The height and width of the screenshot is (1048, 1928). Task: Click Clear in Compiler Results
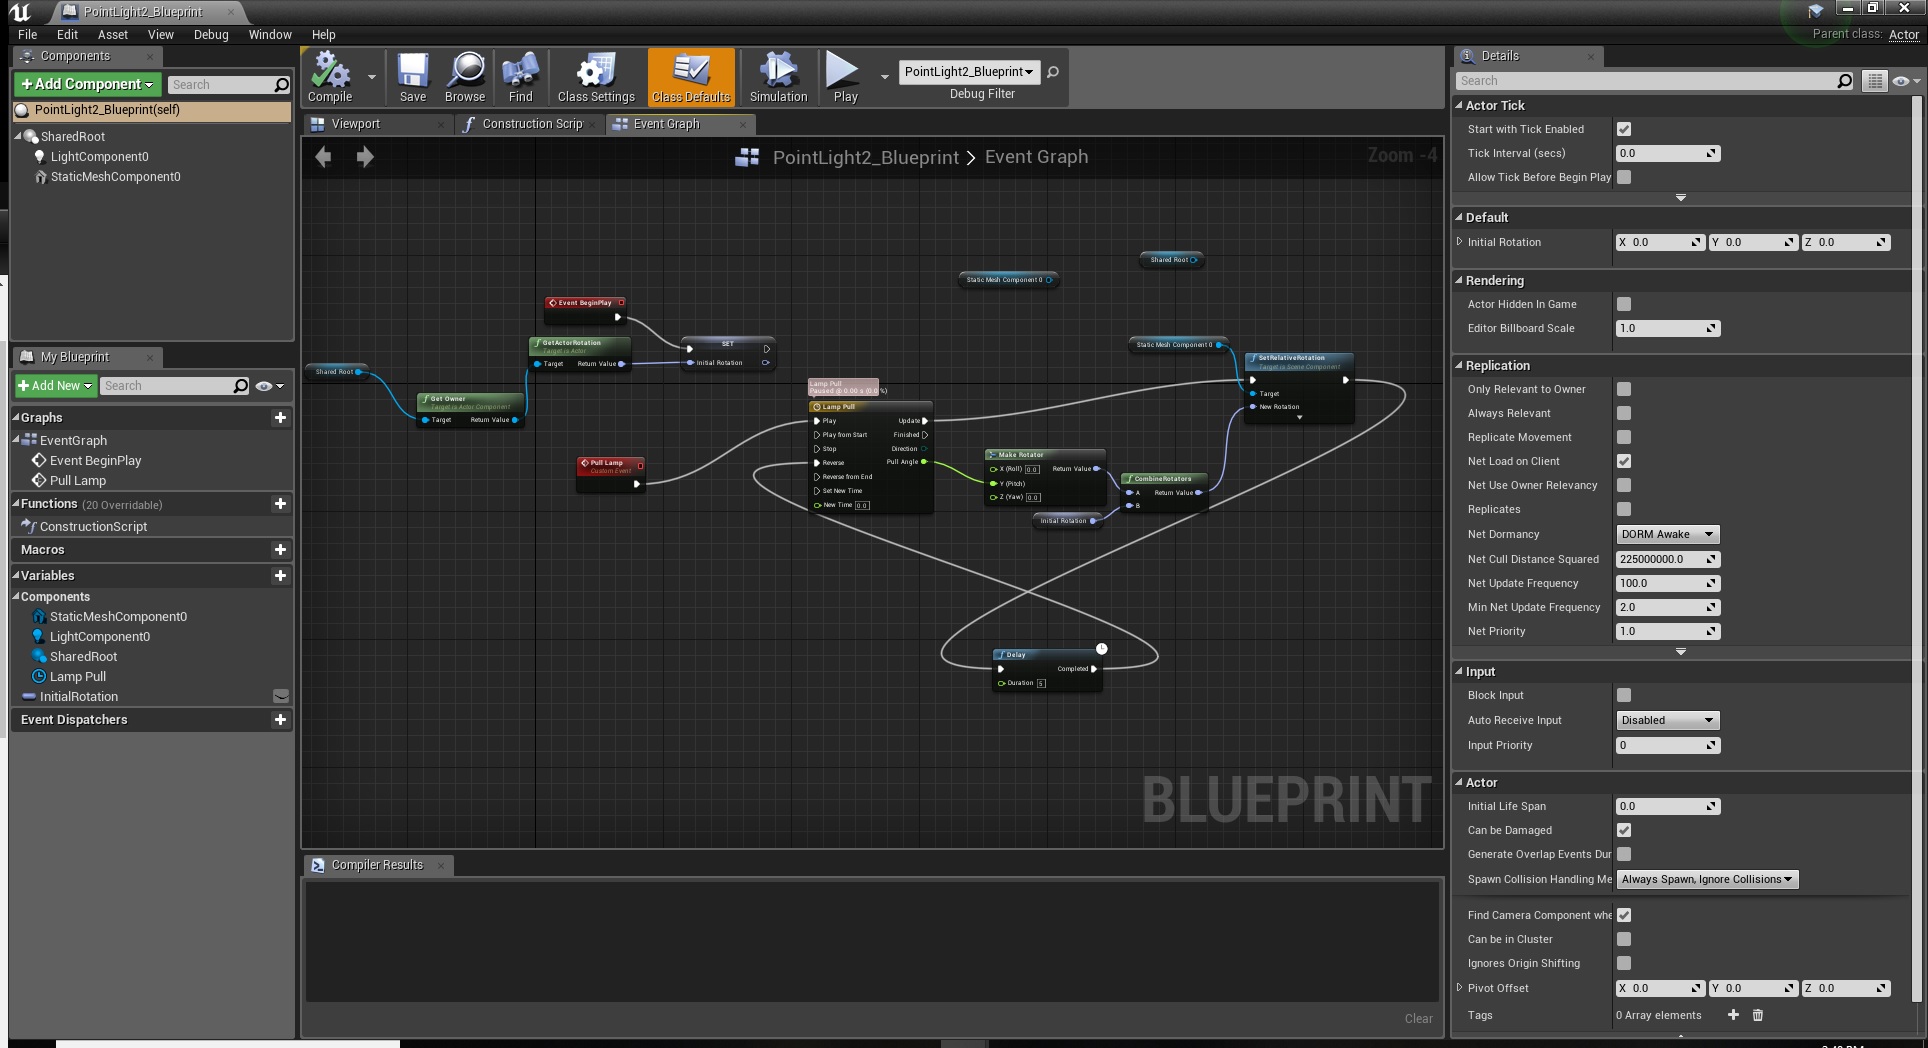click(1418, 1018)
